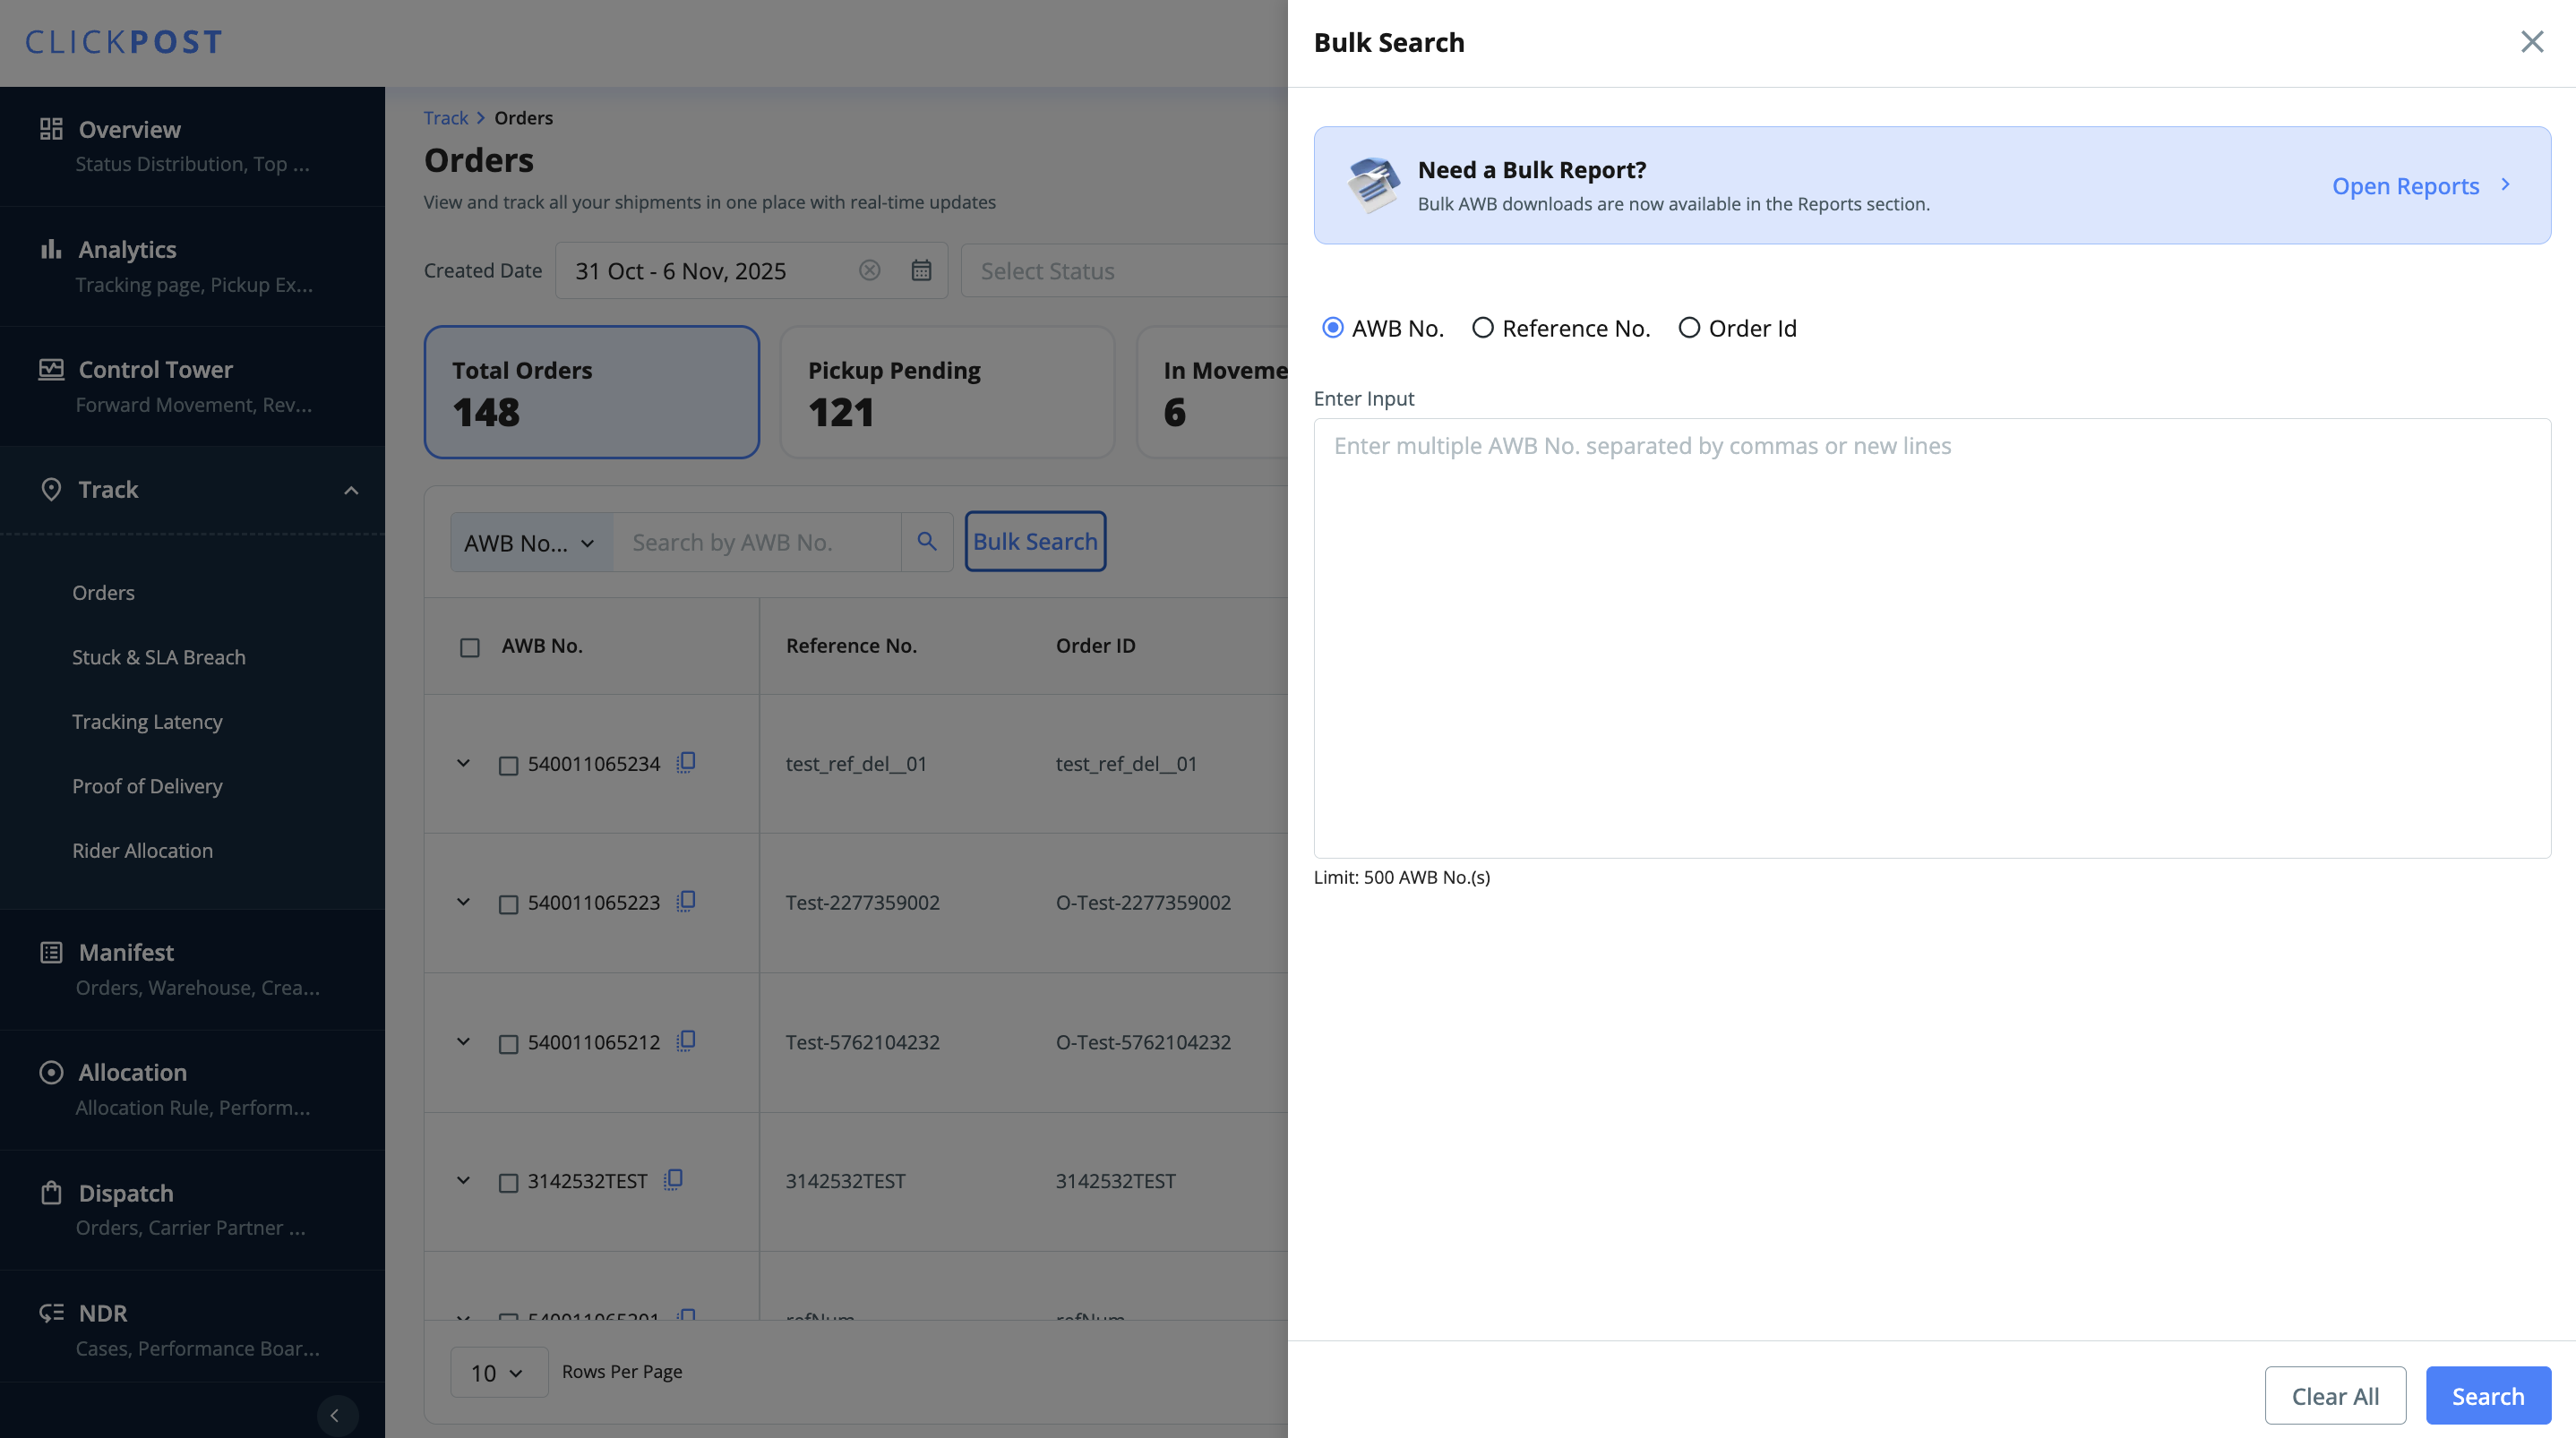Collapse sidebar with bottom arrow icon

pos(335,1414)
